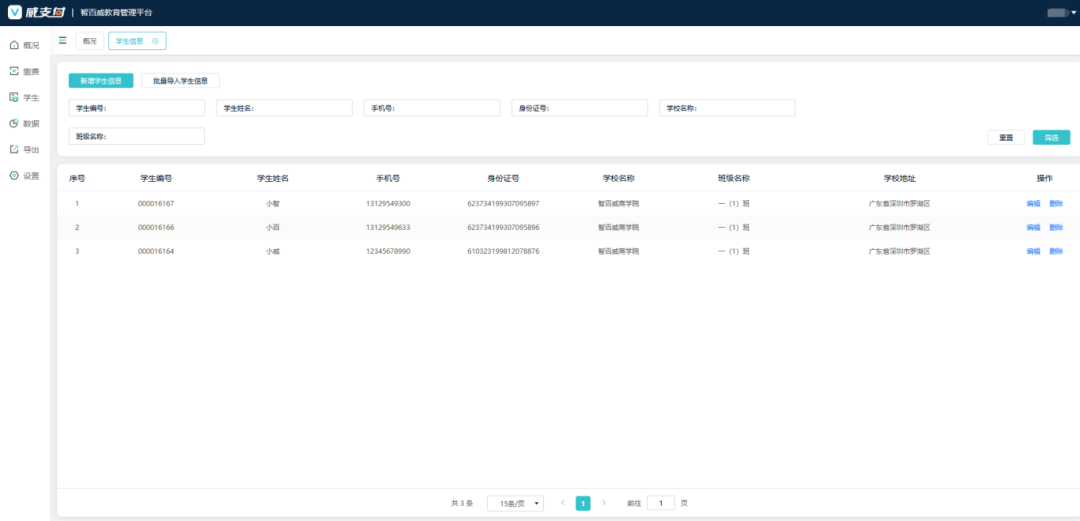
Task: Collapse the sidebar with the hamburger icon
Action: click(63, 41)
